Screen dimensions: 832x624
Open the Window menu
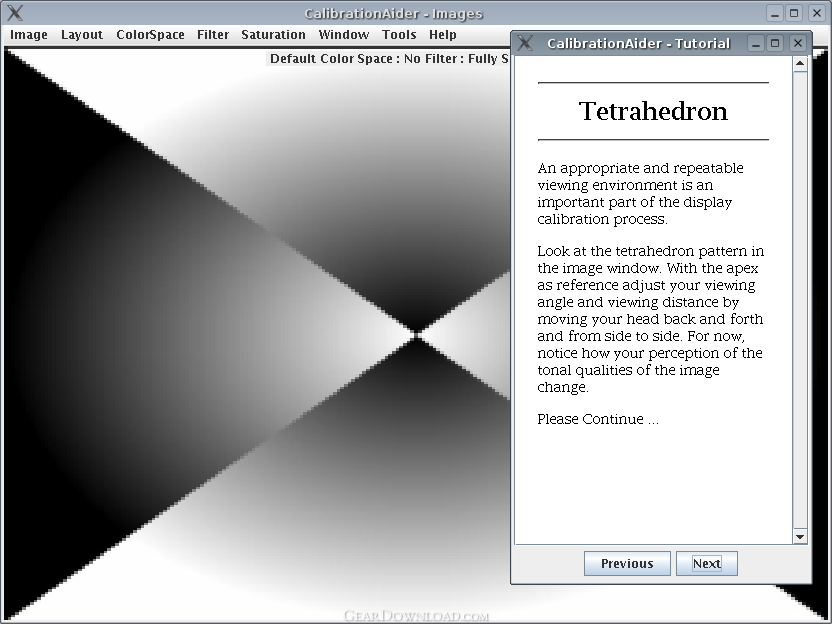344,34
